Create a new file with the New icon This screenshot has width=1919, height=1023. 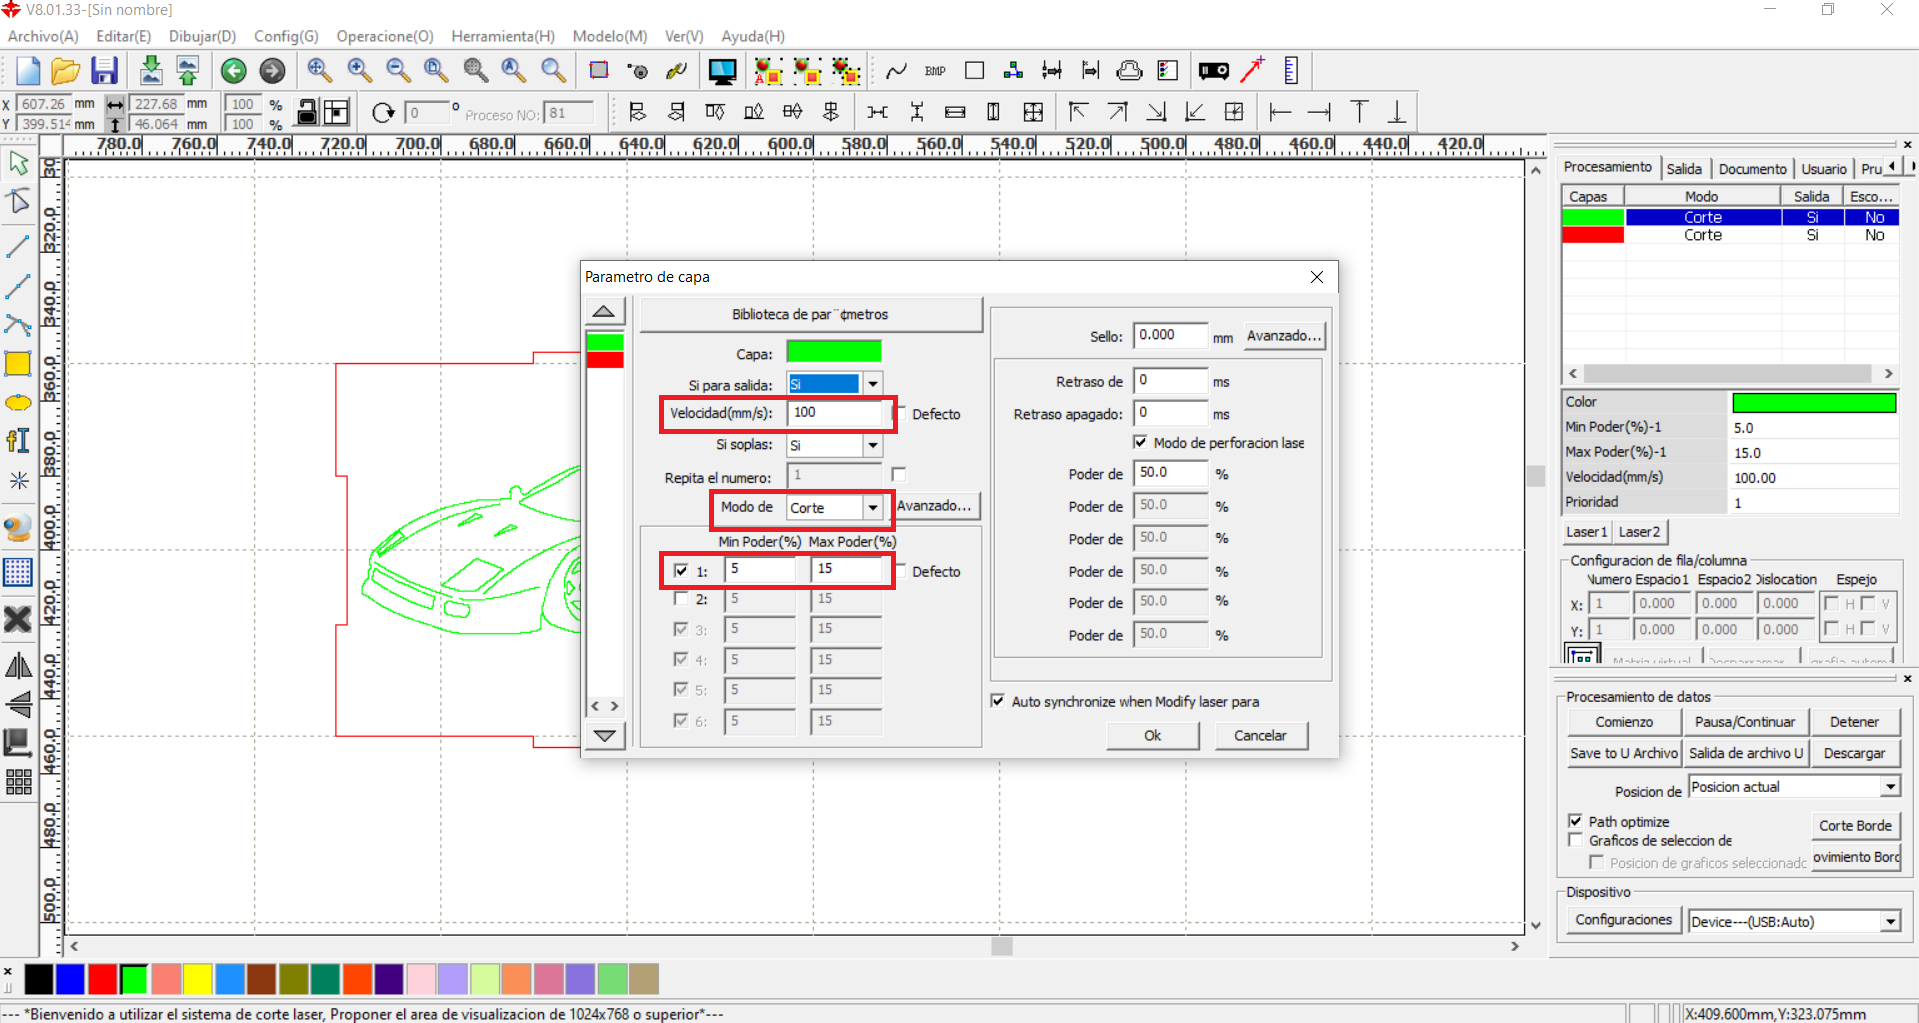click(x=27, y=71)
